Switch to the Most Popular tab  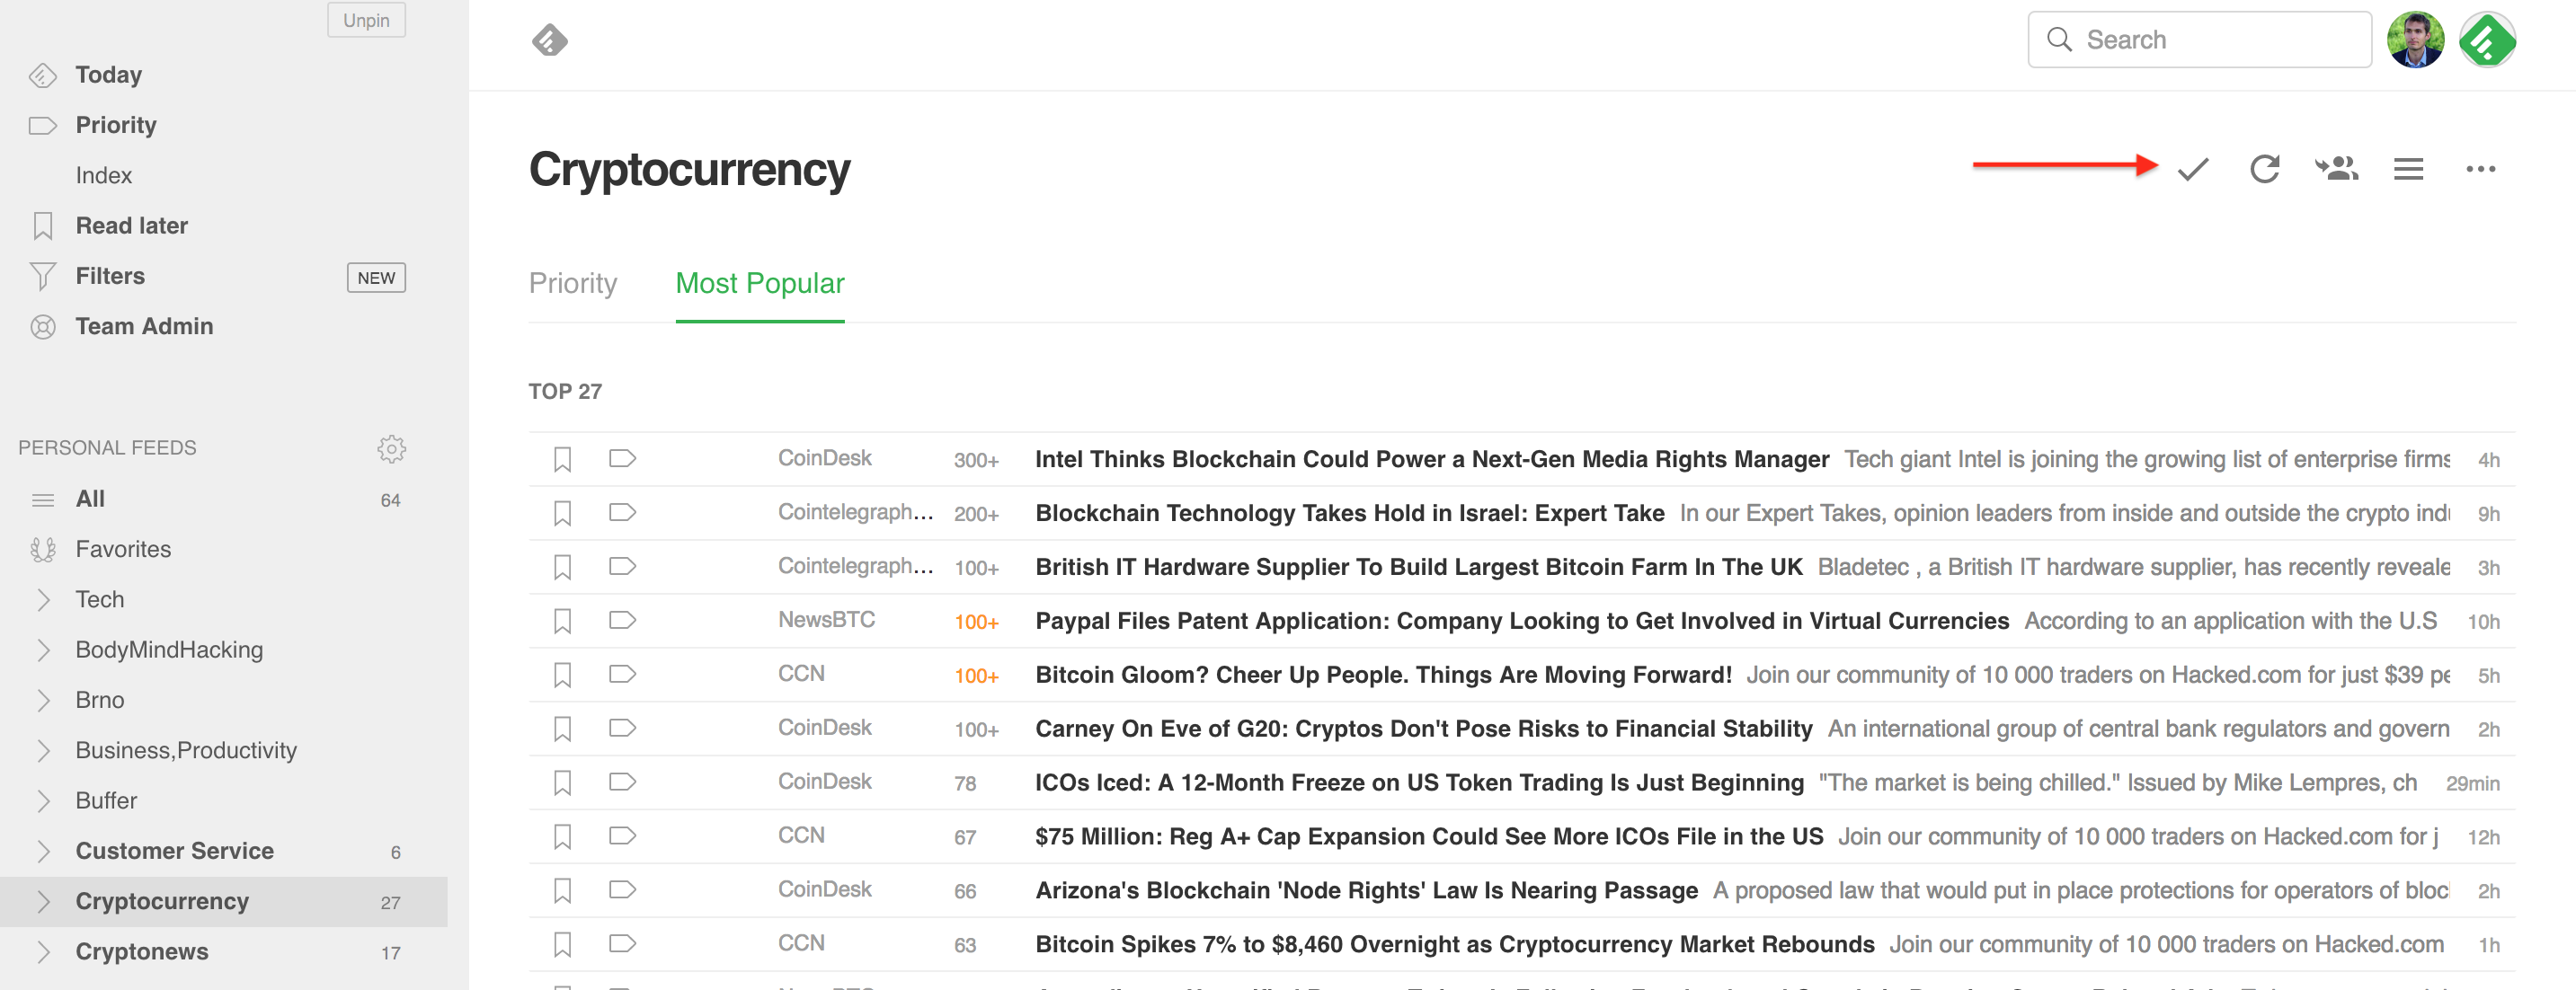pyautogui.click(x=759, y=284)
